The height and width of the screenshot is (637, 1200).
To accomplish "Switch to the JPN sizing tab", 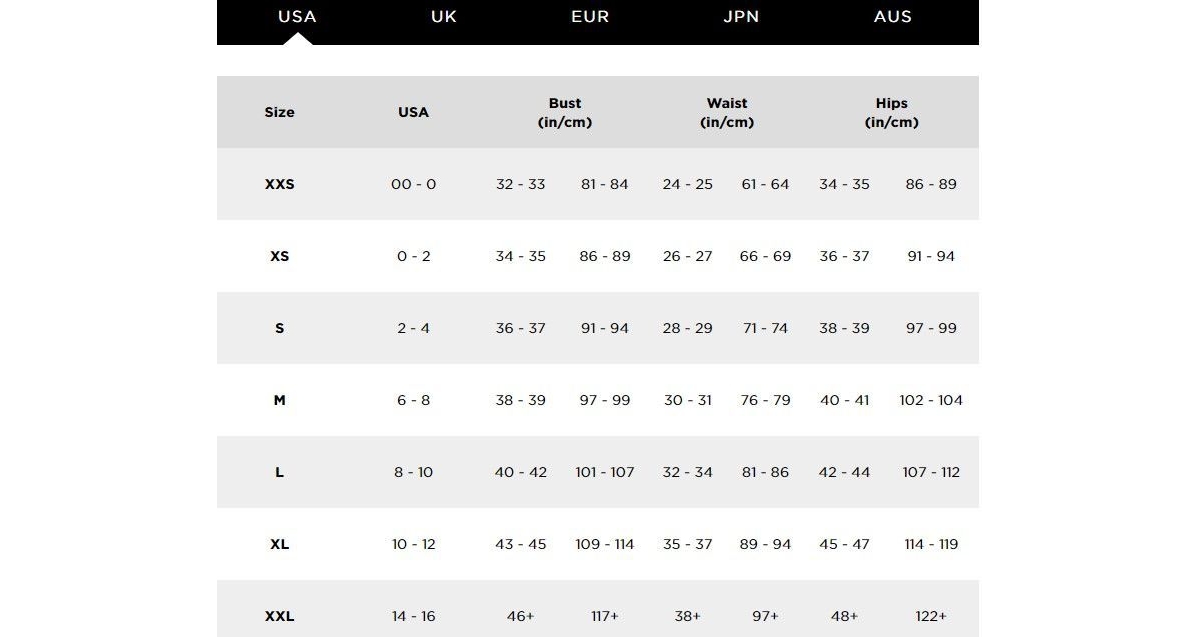I will click(741, 17).
